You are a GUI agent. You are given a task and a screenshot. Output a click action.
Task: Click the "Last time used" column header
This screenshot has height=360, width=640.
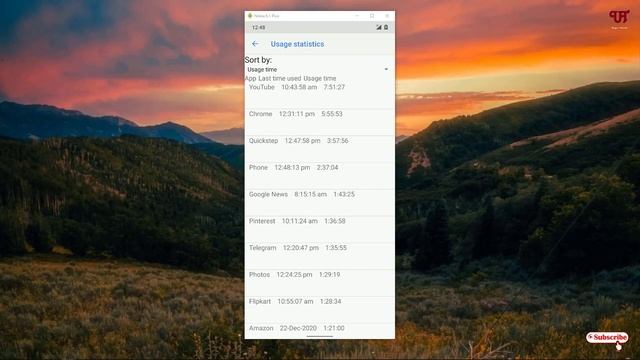click(280, 78)
